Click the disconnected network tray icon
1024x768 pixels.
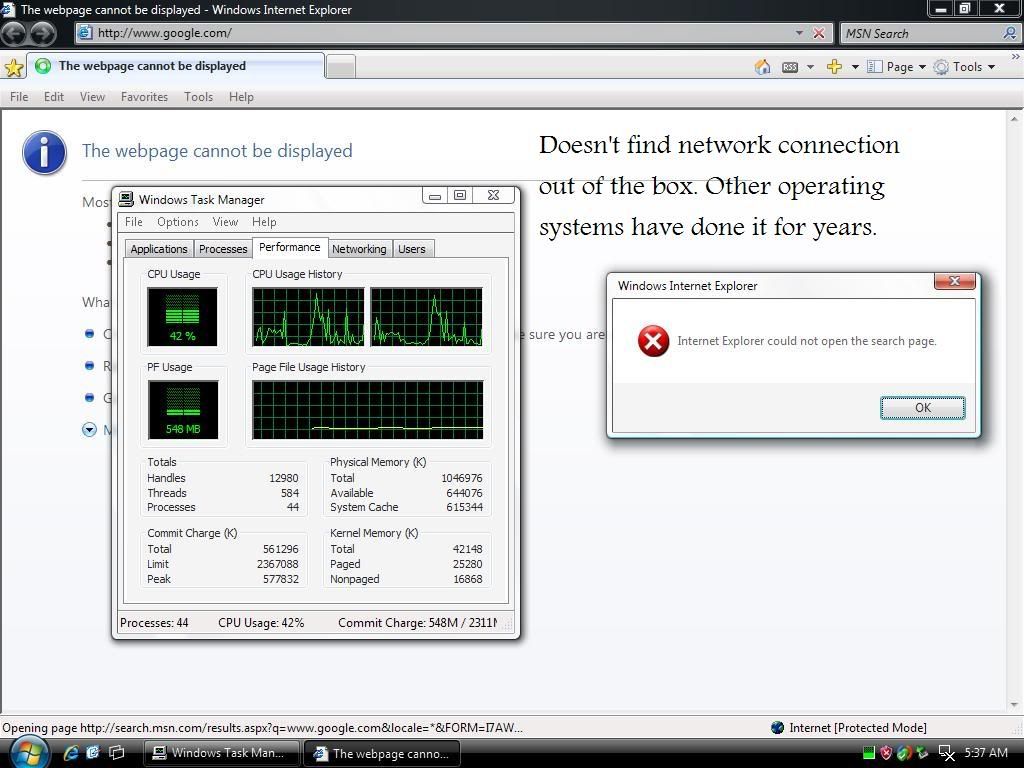(946, 753)
